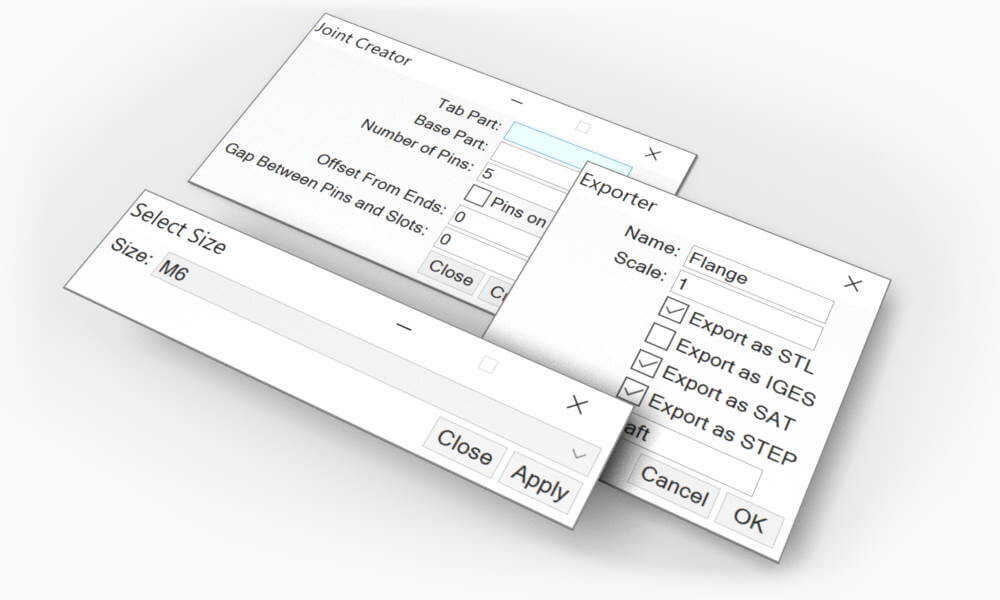Open the Size dropdown showing M6

[x=376, y=363]
